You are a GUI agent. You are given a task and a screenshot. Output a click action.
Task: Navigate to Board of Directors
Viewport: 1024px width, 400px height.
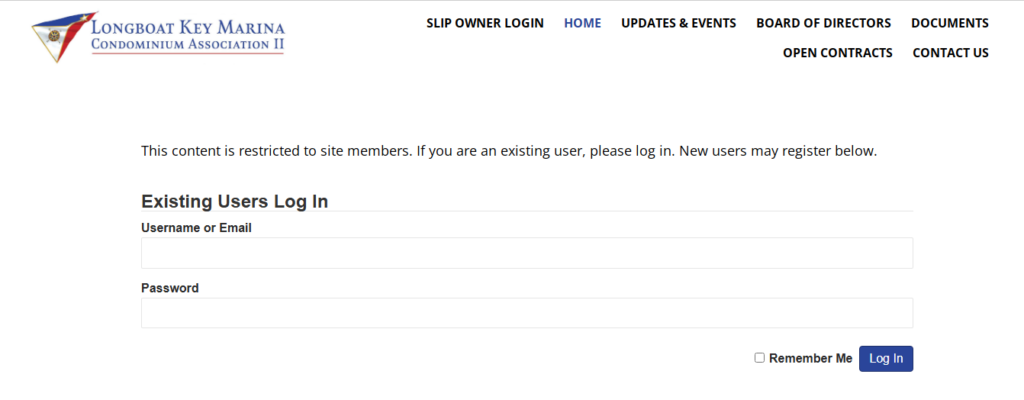tap(823, 23)
